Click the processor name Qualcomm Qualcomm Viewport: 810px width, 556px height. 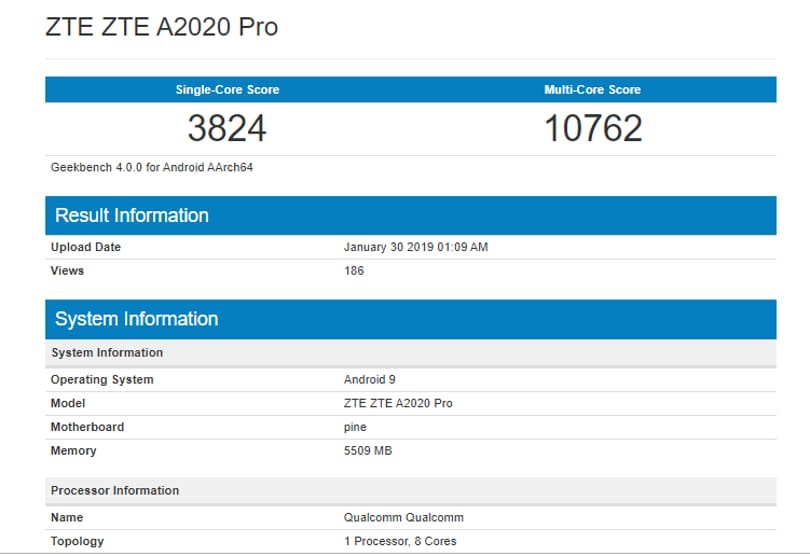click(404, 518)
